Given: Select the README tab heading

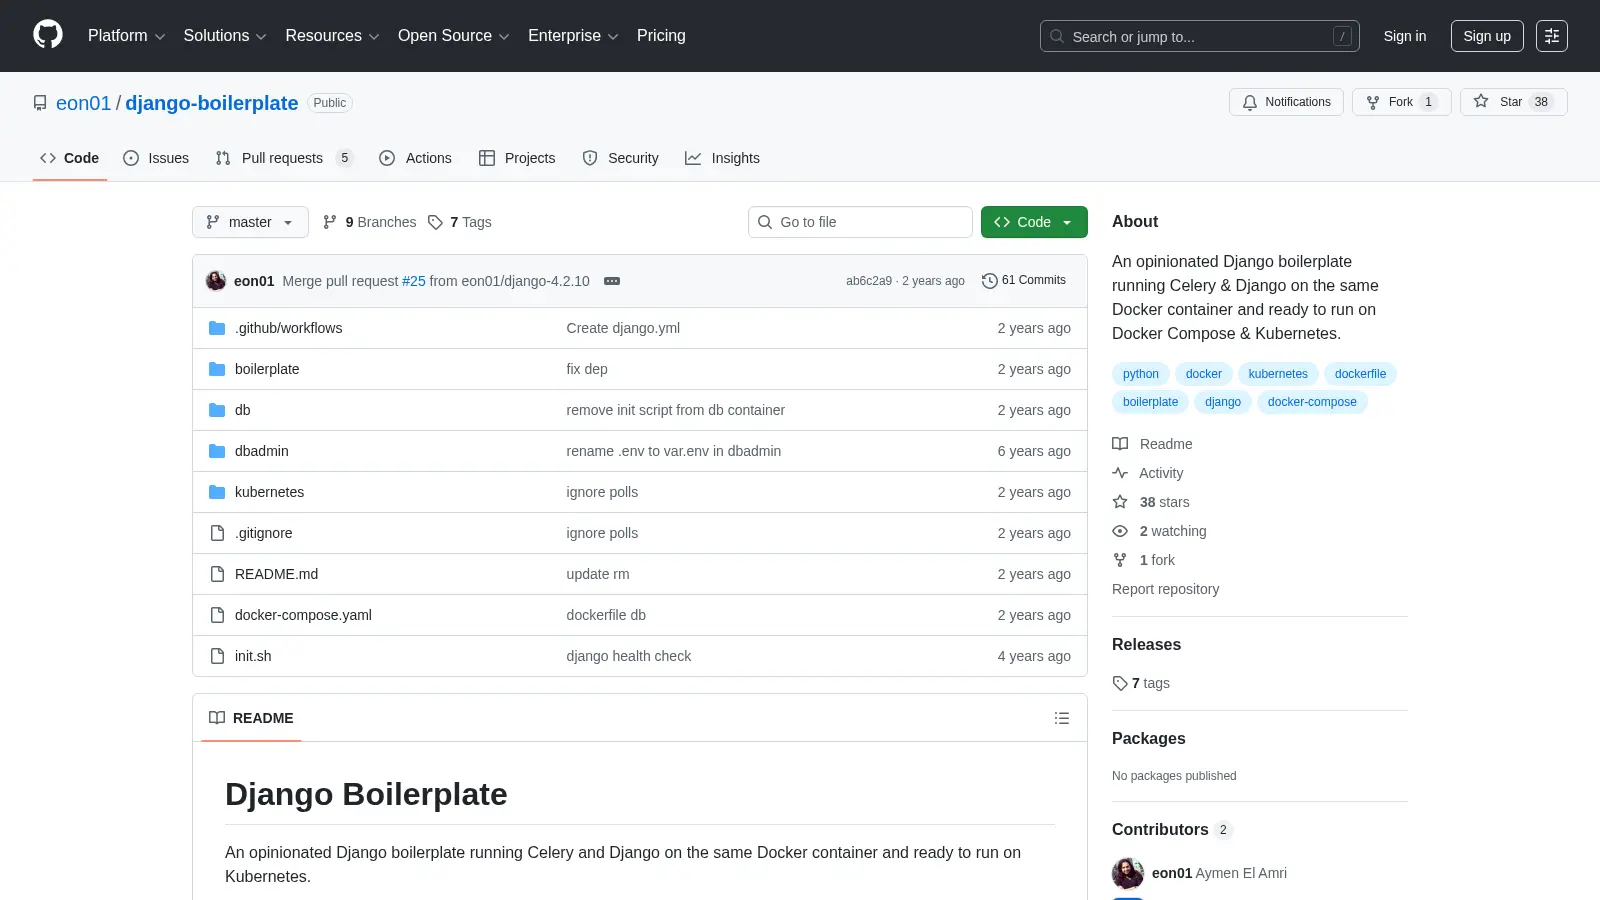Looking at the screenshot, I should [x=251, y=718].
